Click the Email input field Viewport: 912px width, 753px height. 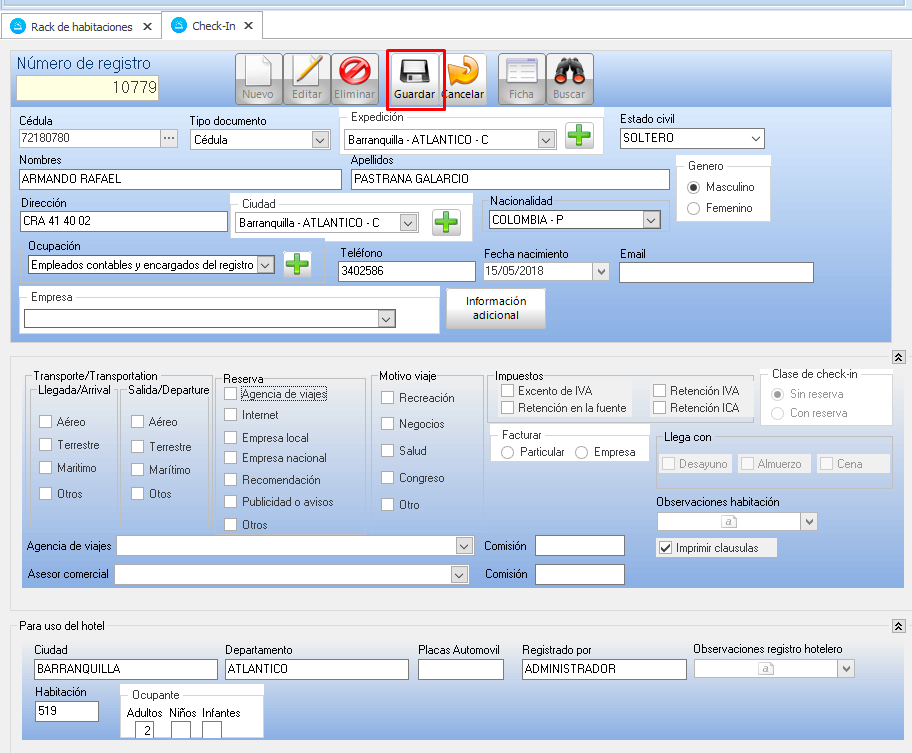[716, 272]
